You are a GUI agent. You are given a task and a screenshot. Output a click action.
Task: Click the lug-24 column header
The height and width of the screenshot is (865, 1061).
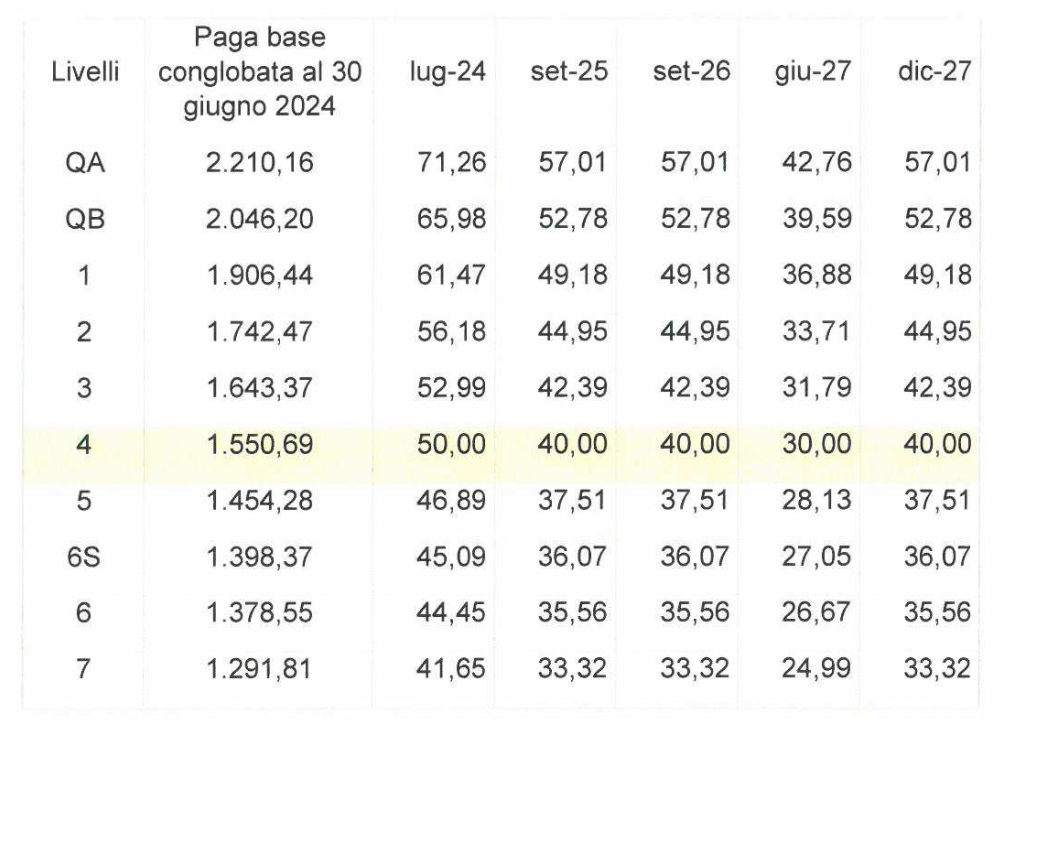pos(448,71)
